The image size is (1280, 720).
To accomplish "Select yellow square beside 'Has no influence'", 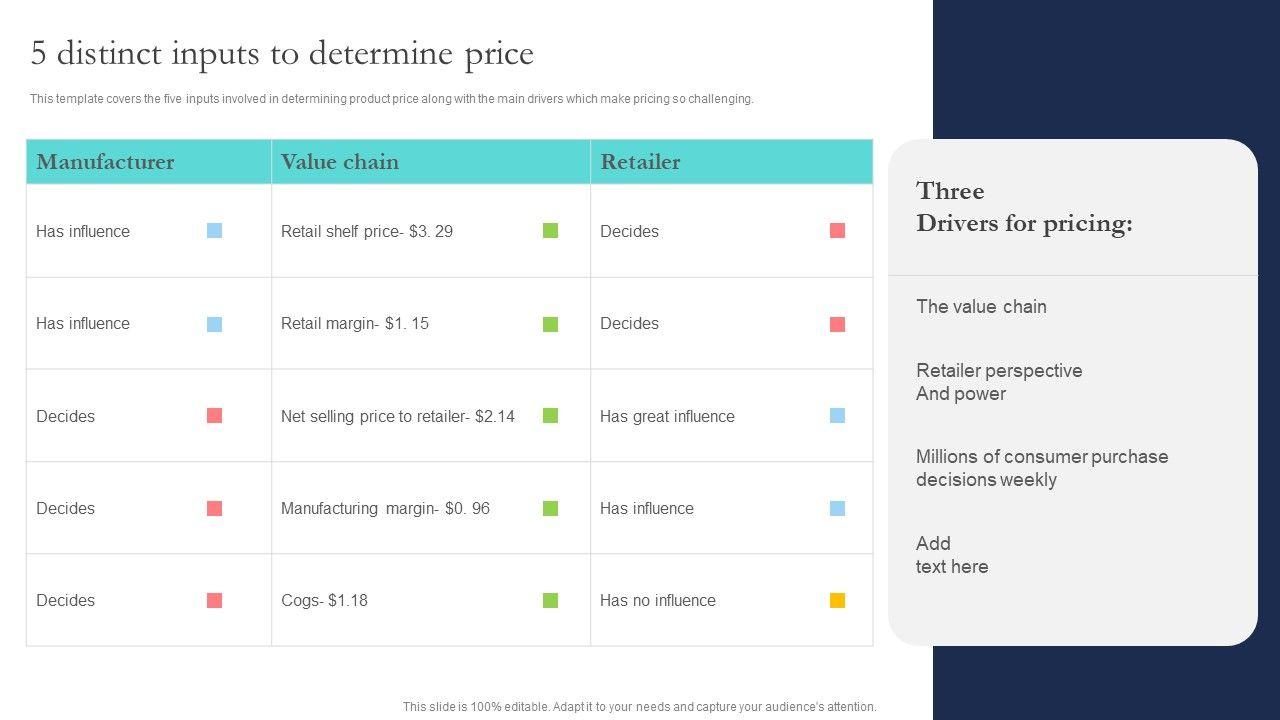I will pos(837,601).
